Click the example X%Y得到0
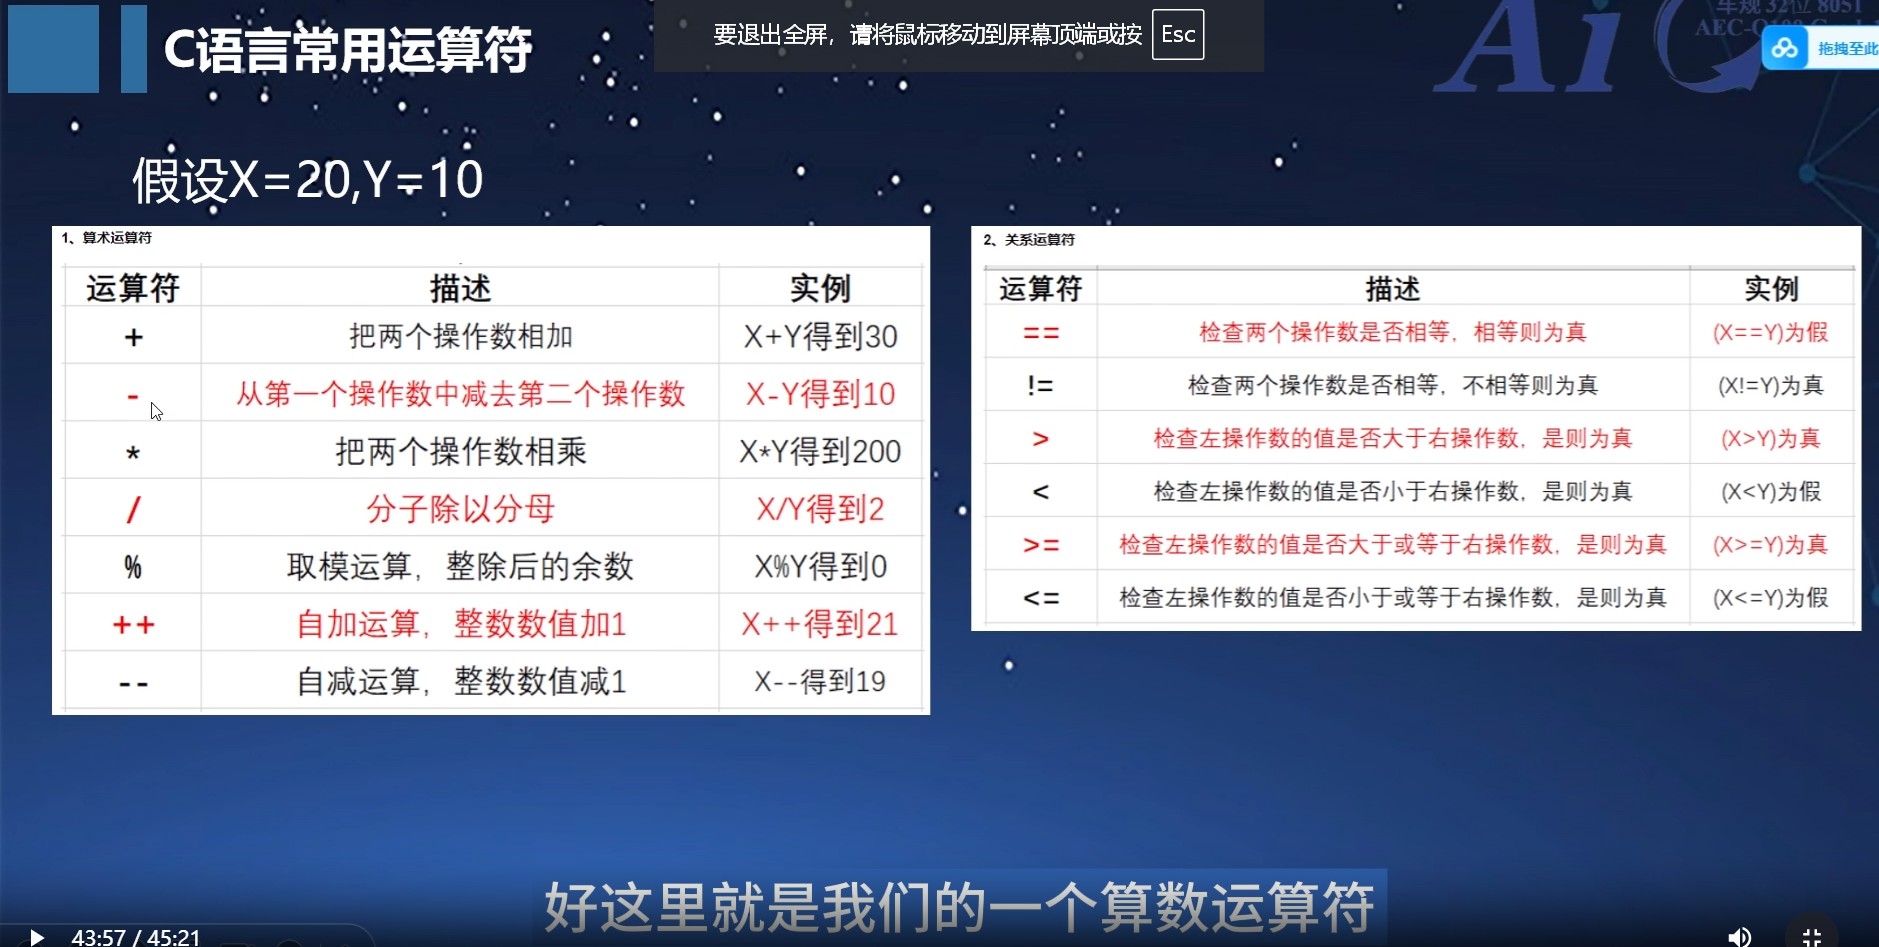 click(820, 566)
